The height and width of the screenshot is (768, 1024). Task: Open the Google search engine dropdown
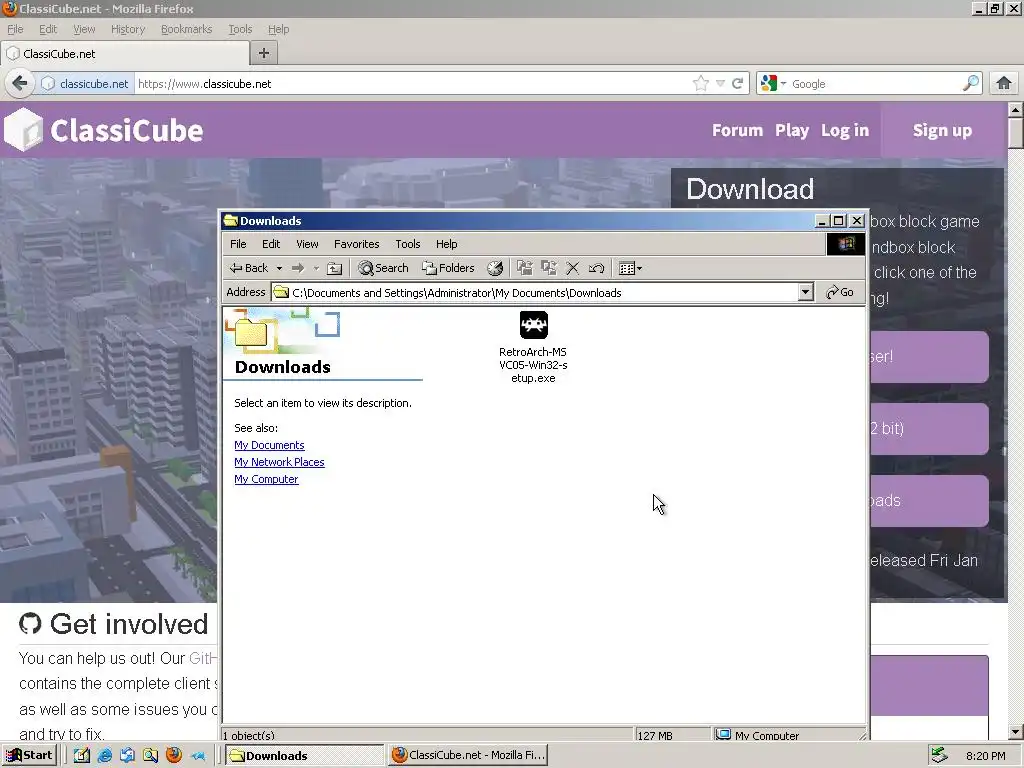tap(773, 83)
